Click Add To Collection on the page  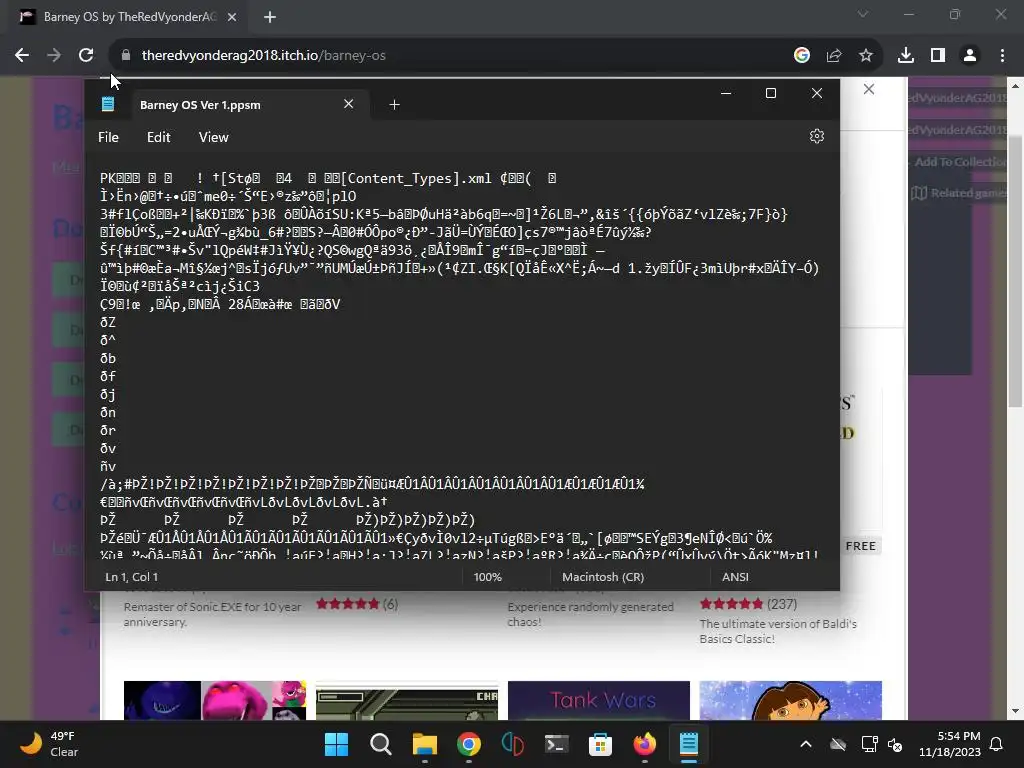click(x=960, y=162)
